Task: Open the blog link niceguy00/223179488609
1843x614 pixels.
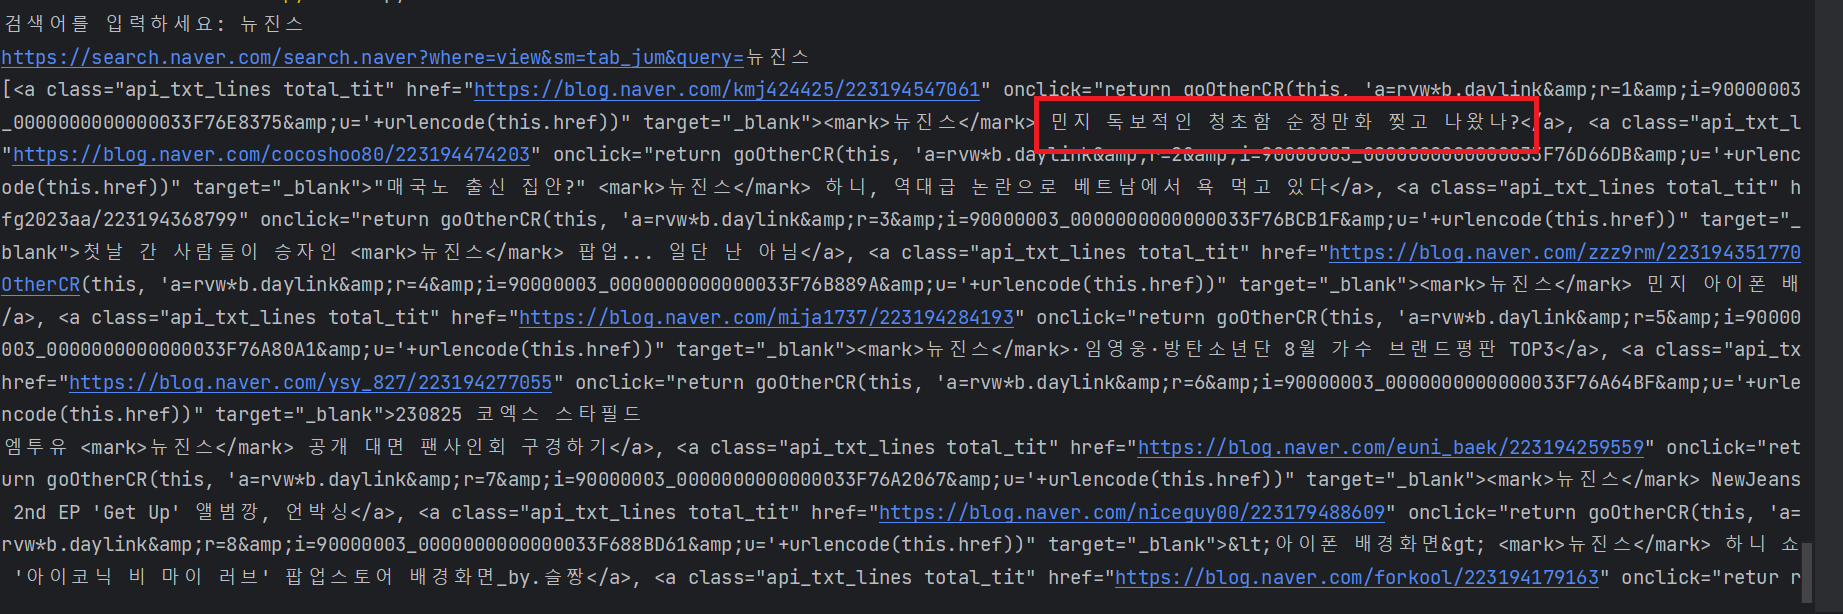Action: (x=1132, y=513)
